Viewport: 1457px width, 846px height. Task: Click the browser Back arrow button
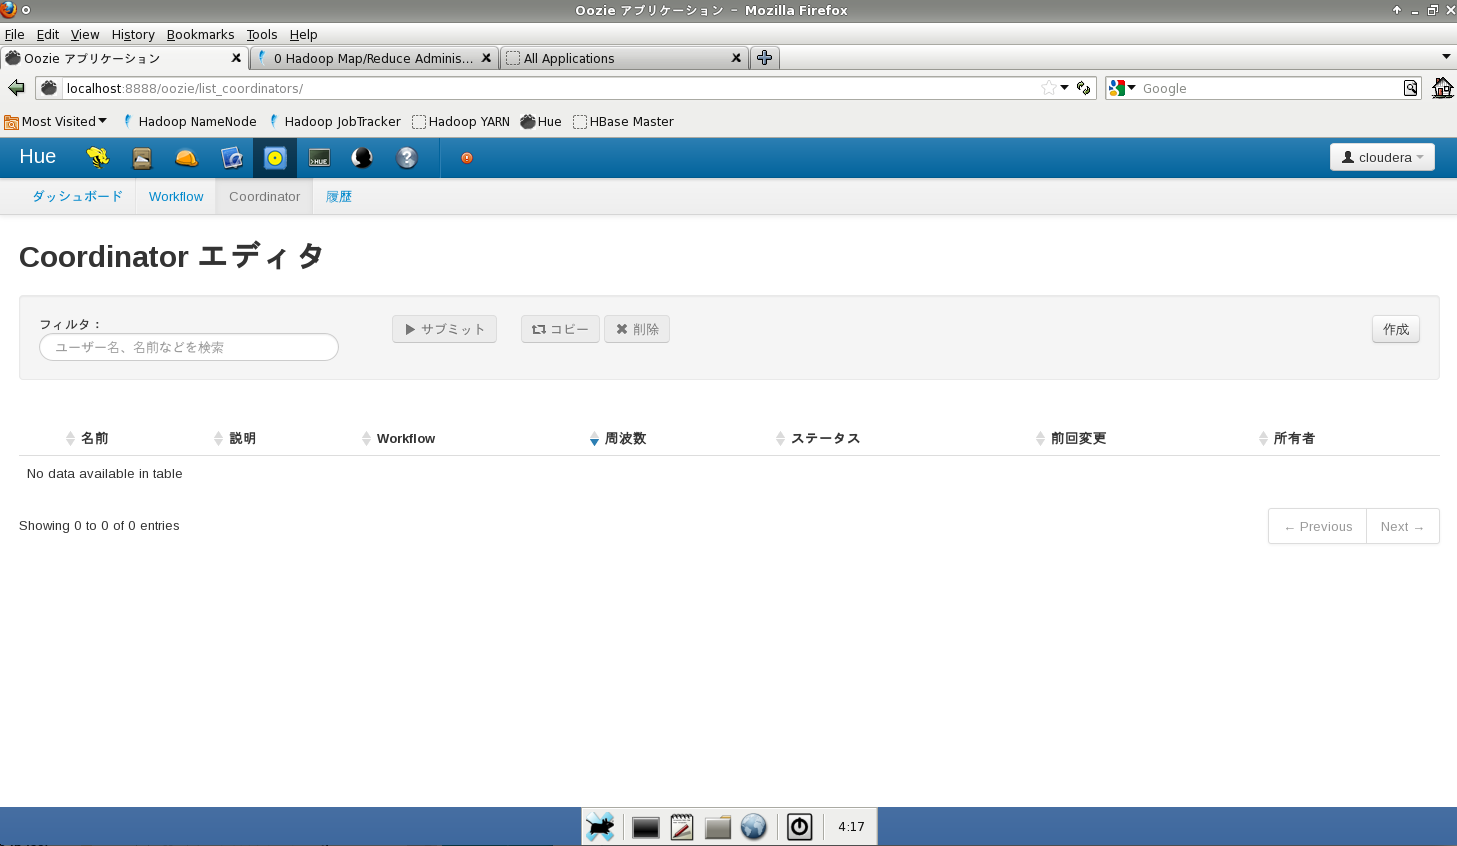click(x=16, y=88)
